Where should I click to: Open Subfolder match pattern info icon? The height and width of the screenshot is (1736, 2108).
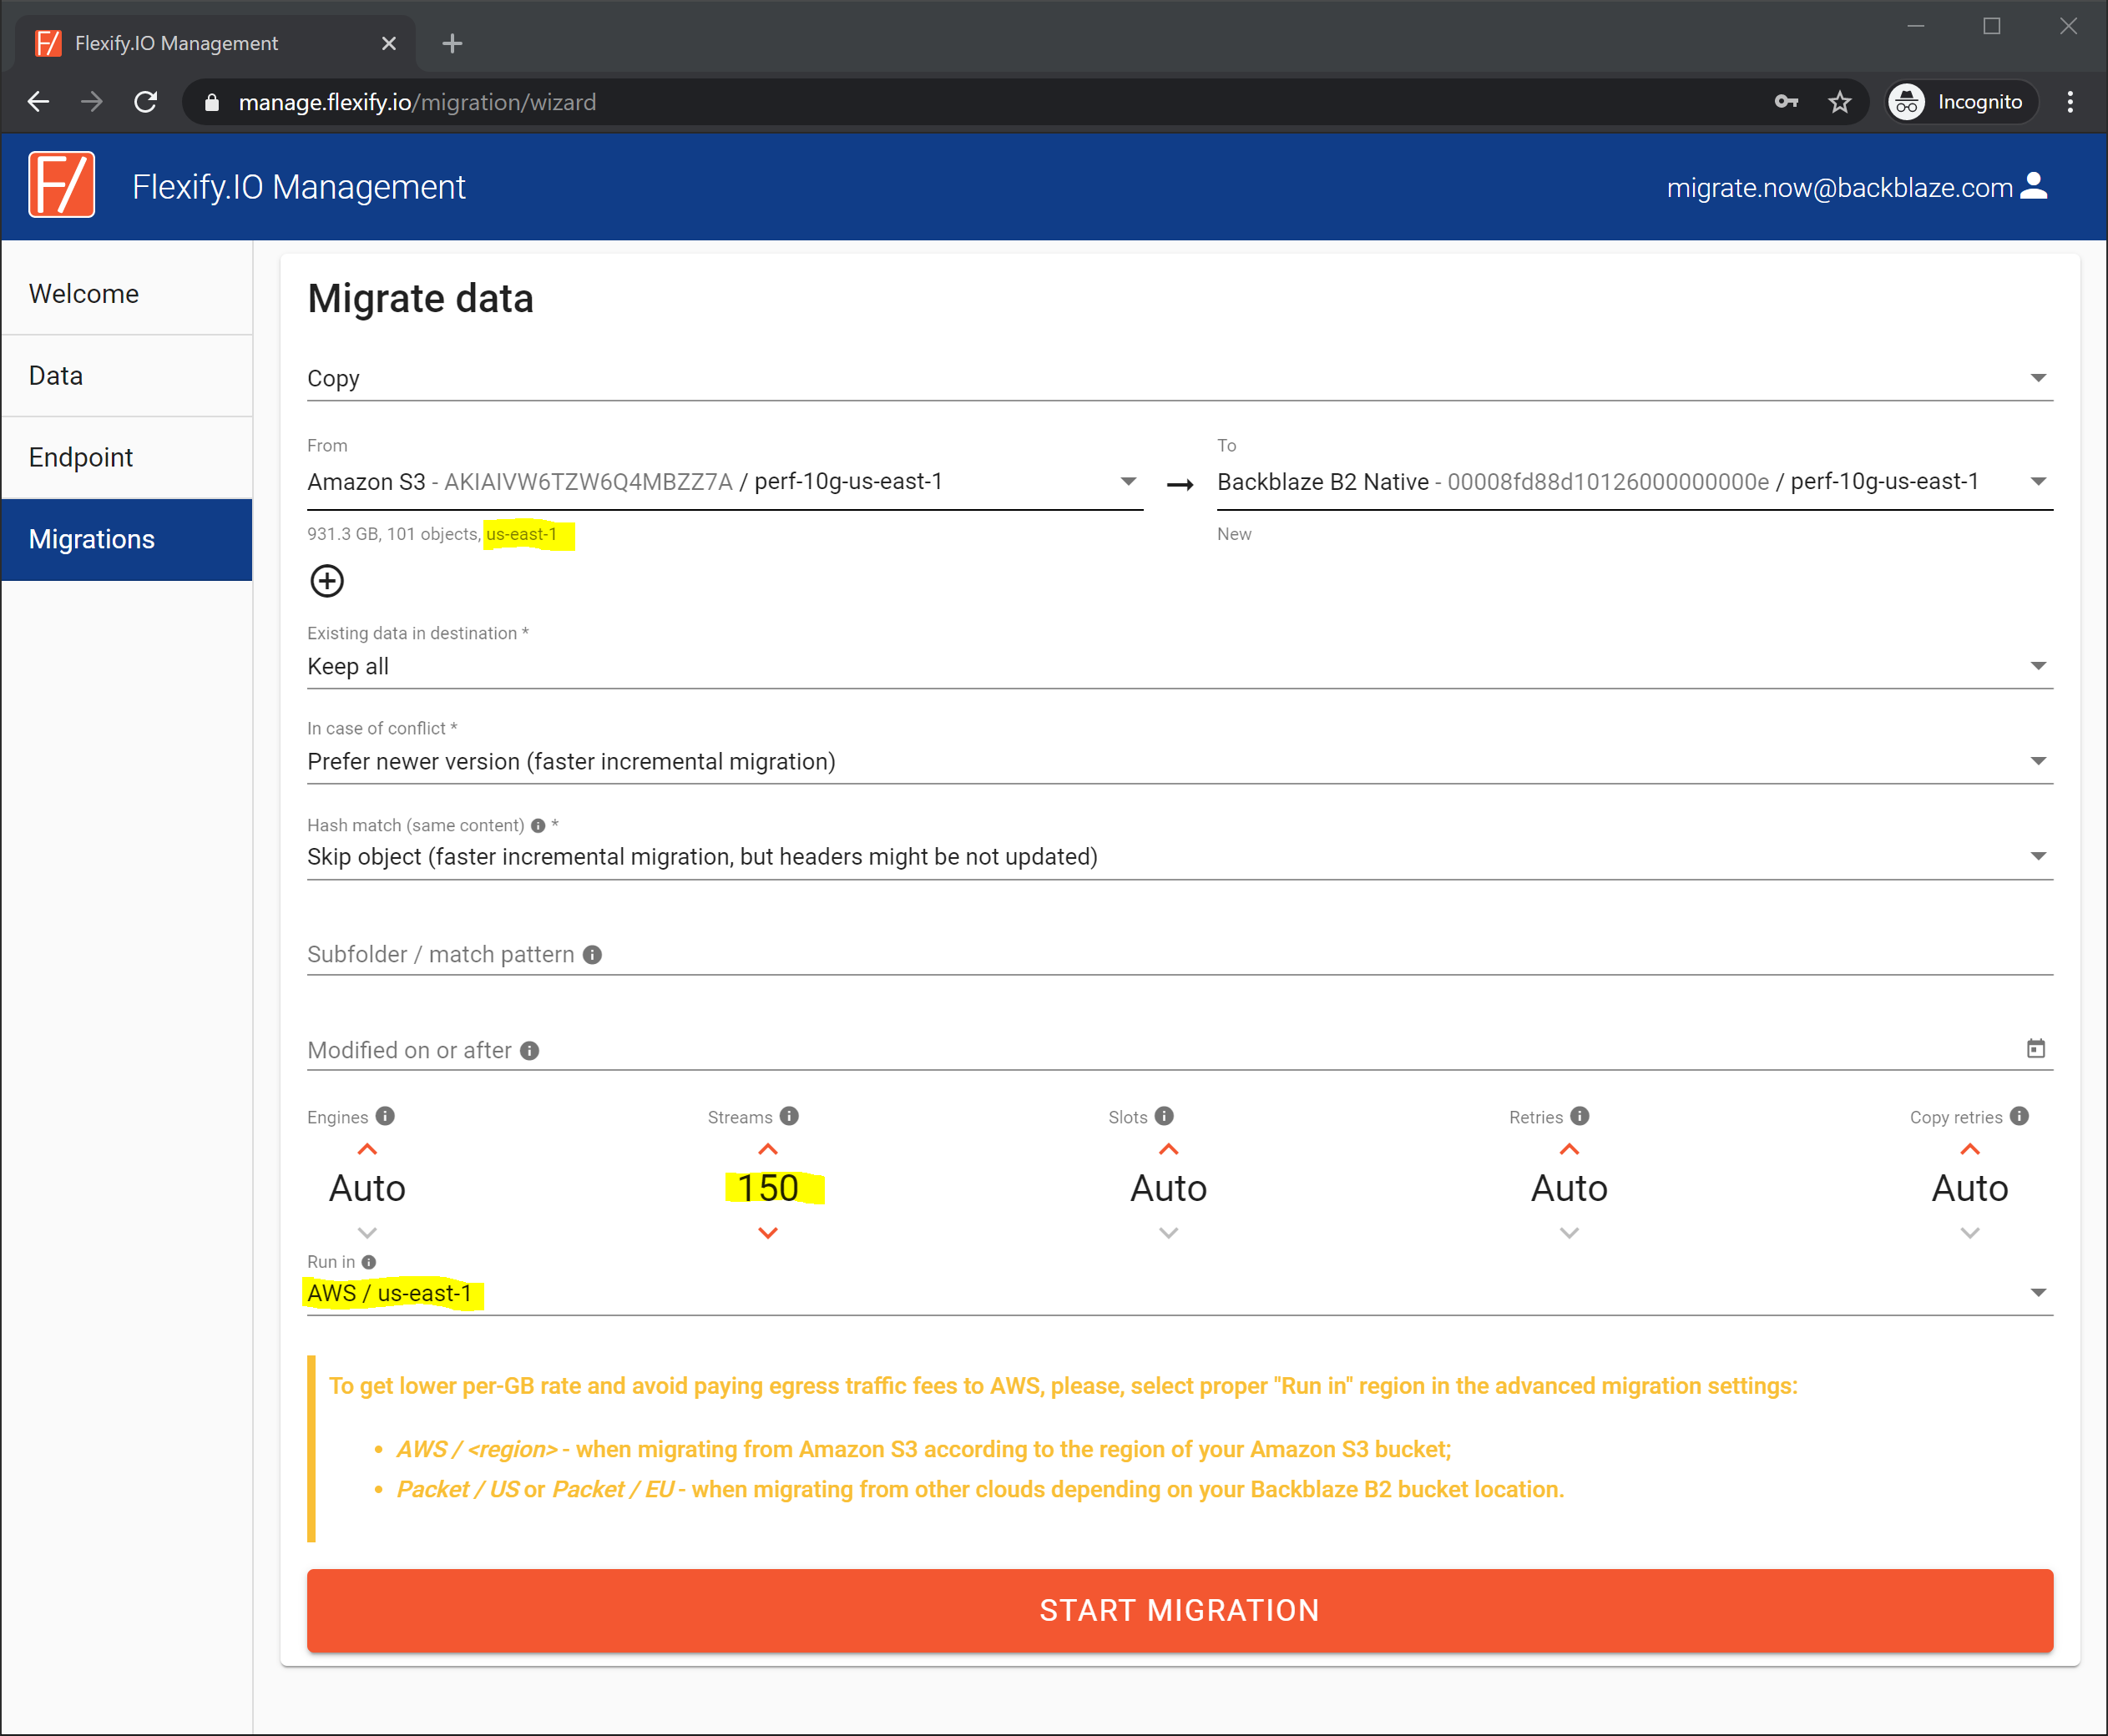592,955
